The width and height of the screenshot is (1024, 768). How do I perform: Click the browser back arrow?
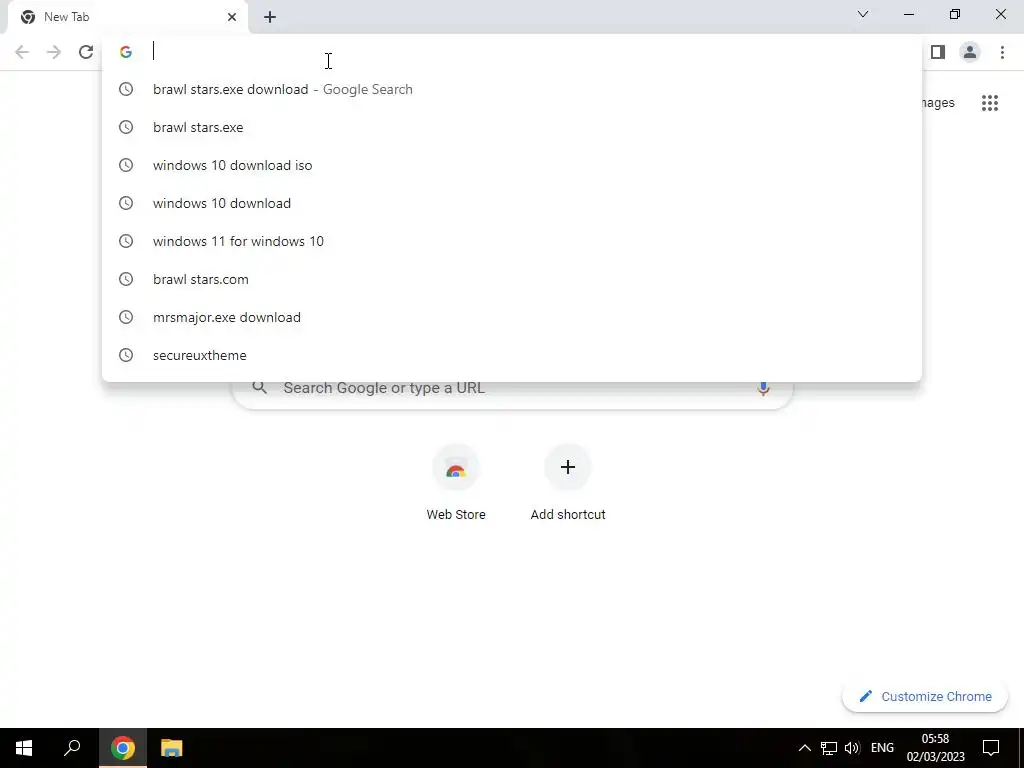coord(22,52)
